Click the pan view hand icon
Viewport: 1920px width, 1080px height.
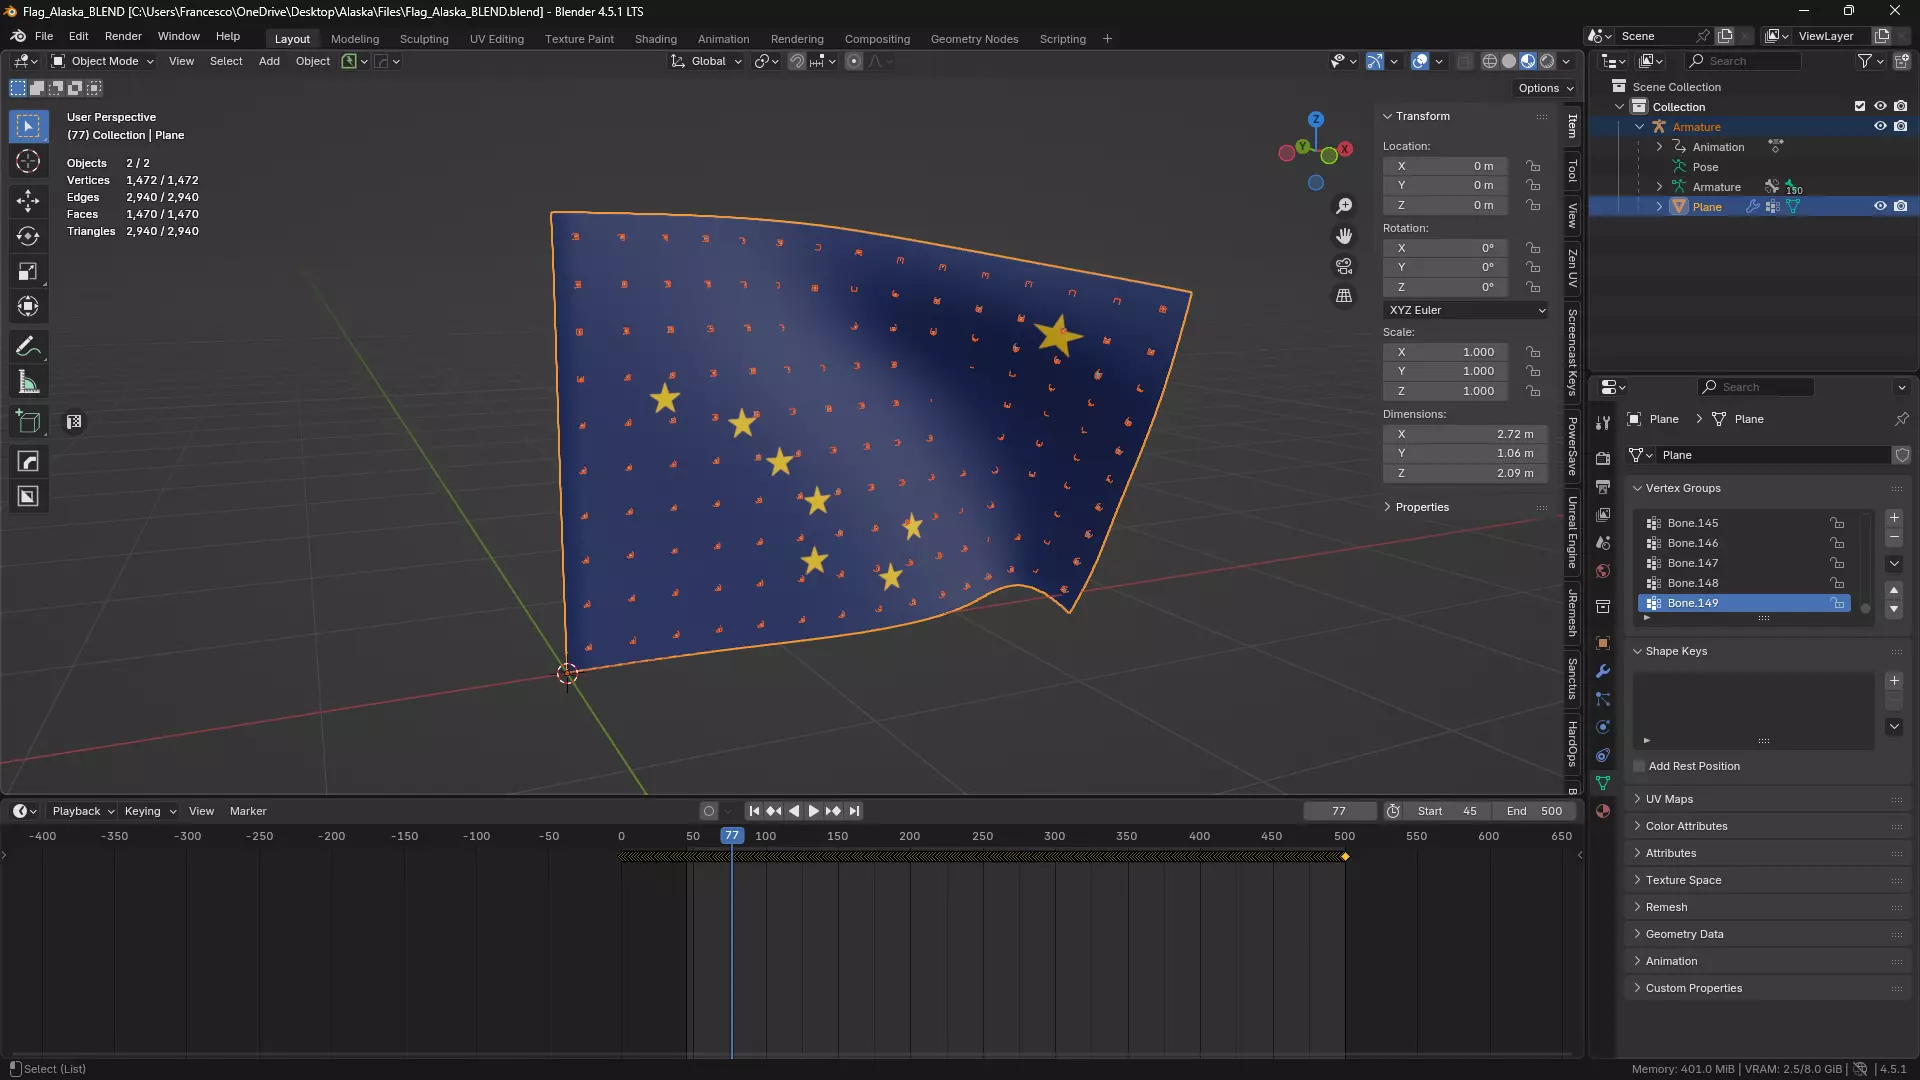(x=1344, y=236)
